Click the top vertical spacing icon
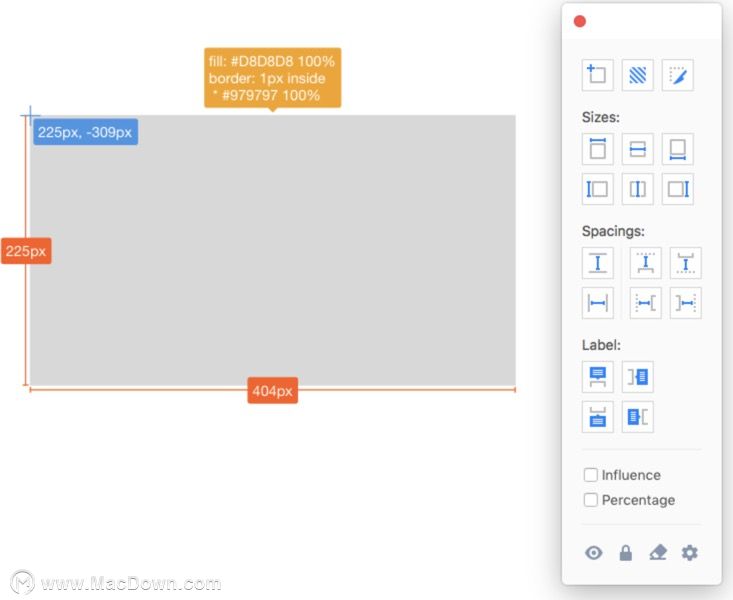The height and width of the screenshot is (600, 733). pos(646,263)
